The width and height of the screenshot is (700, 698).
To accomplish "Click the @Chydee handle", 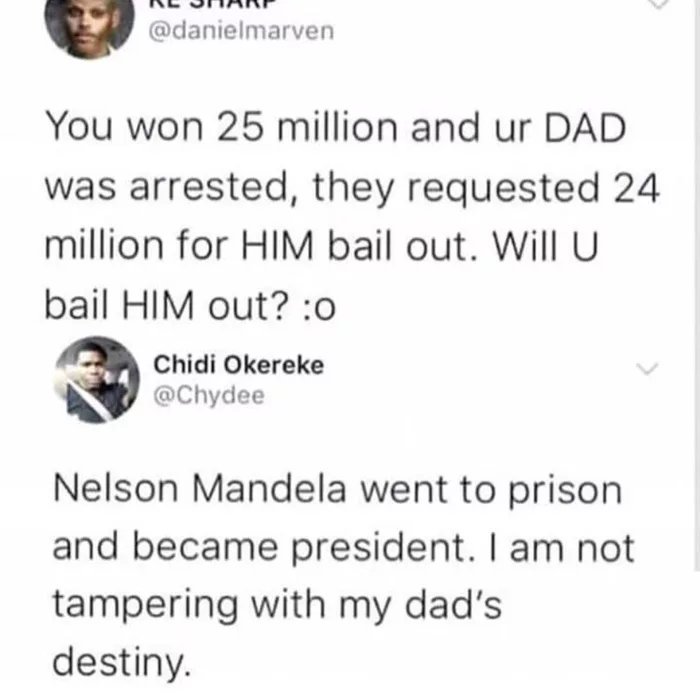I will pos(209,395).
